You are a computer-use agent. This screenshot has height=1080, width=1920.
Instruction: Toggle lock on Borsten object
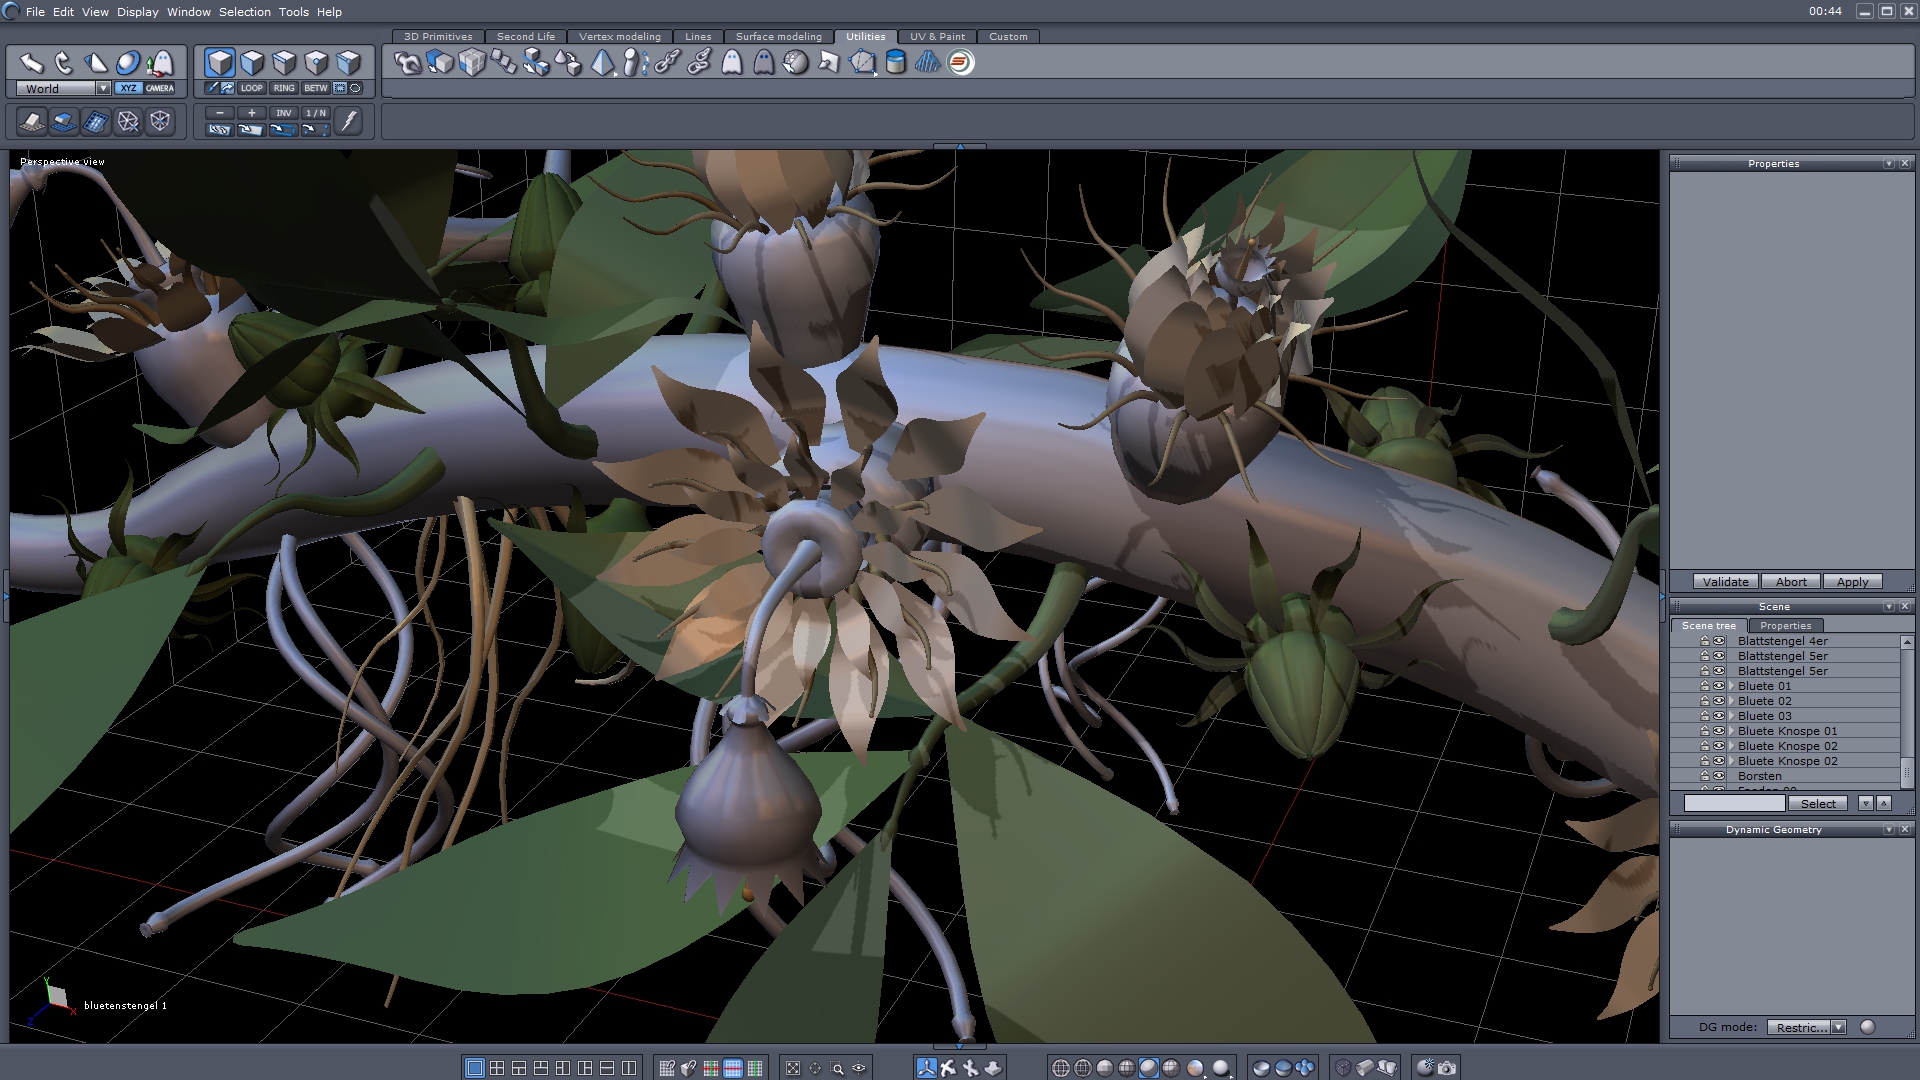point(1705,776)
